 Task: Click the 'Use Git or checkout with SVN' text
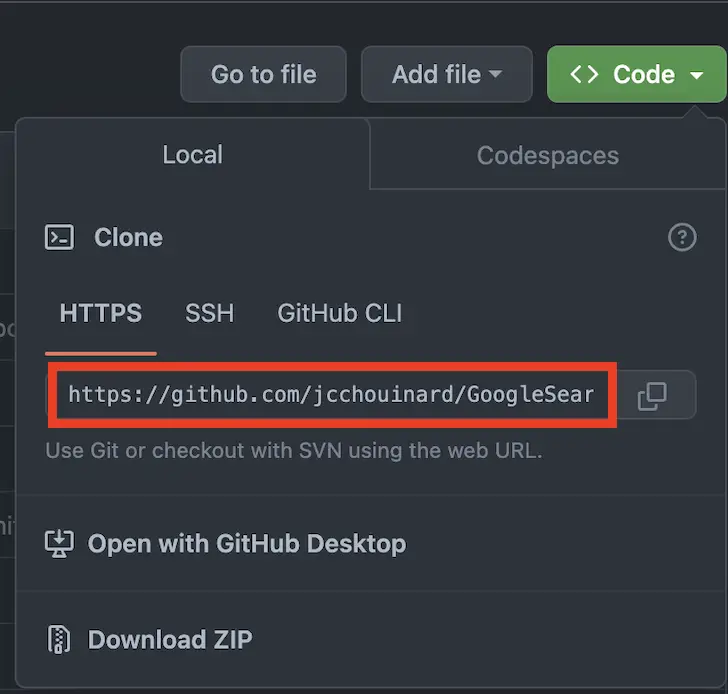pyautogui.click(x=294, y=450)
